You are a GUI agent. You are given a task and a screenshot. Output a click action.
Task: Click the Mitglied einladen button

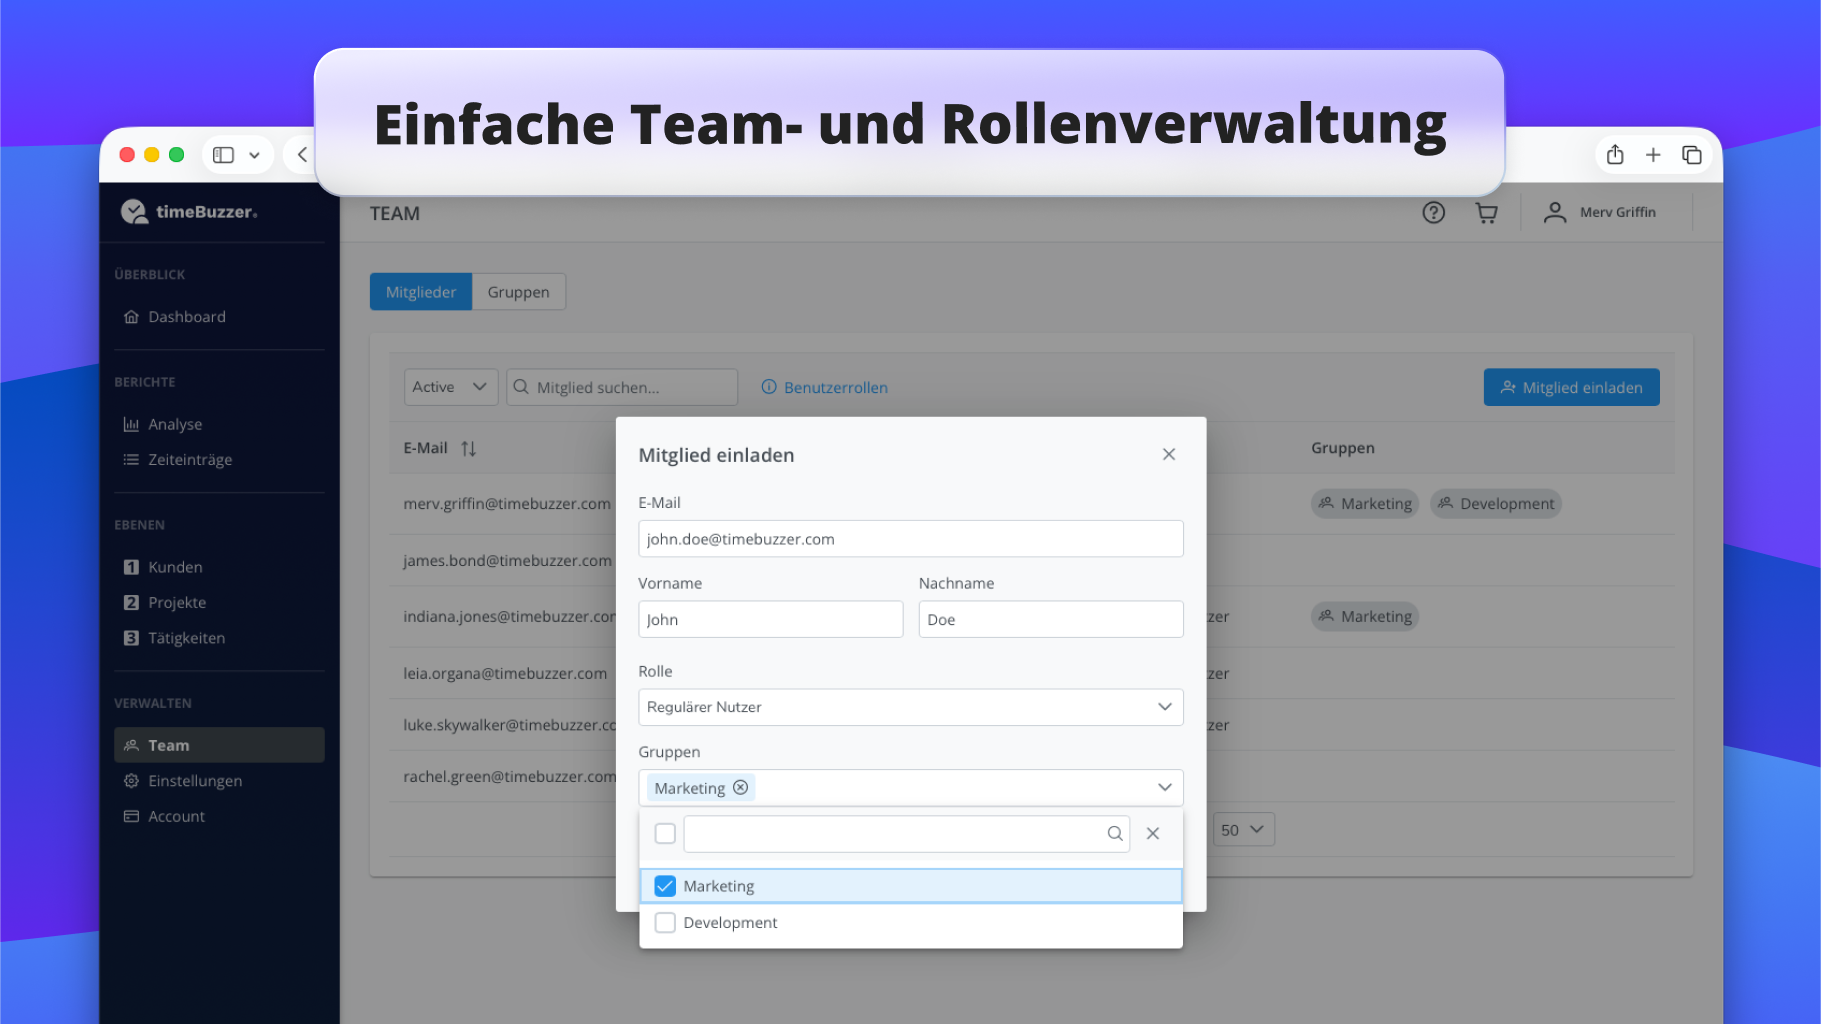1571,387
